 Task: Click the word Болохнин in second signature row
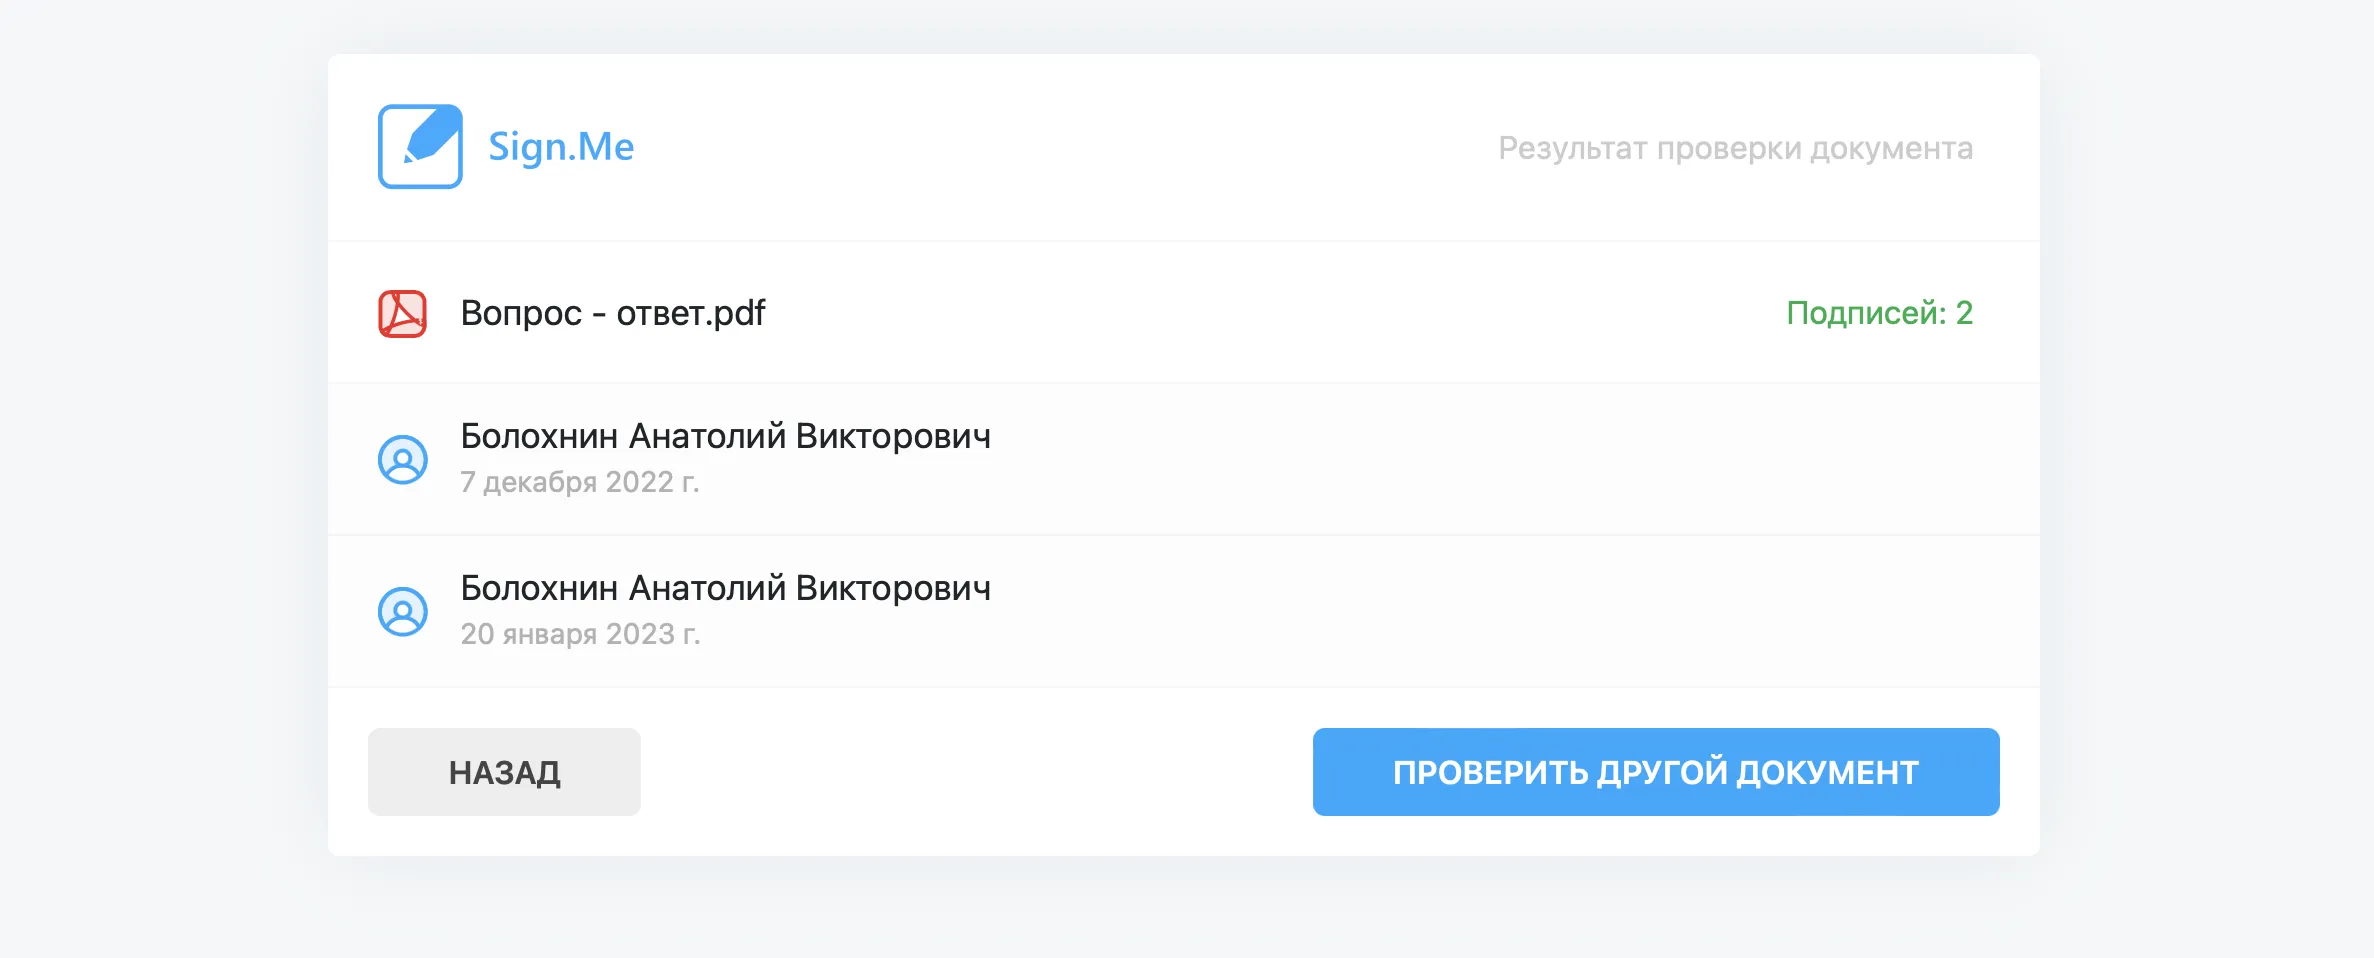pyautogui.click(x=539, y=588)
